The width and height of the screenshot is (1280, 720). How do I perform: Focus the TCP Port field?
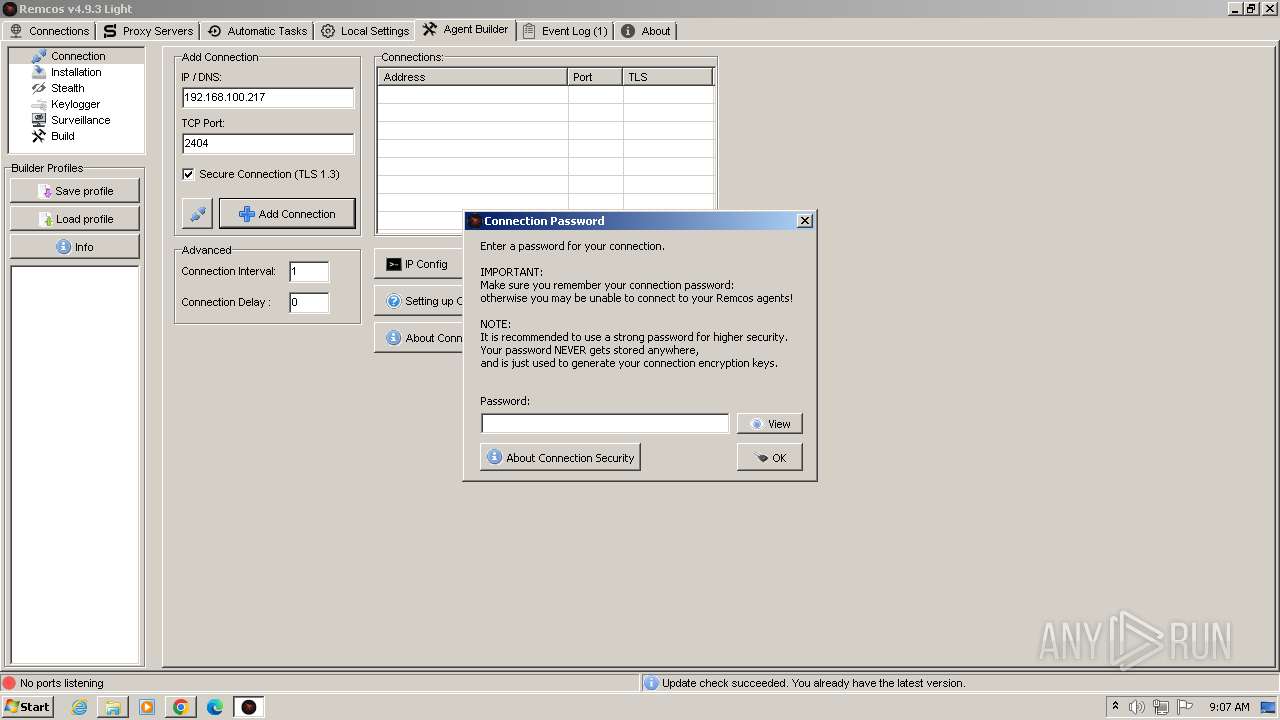click(x=268, y=143)
